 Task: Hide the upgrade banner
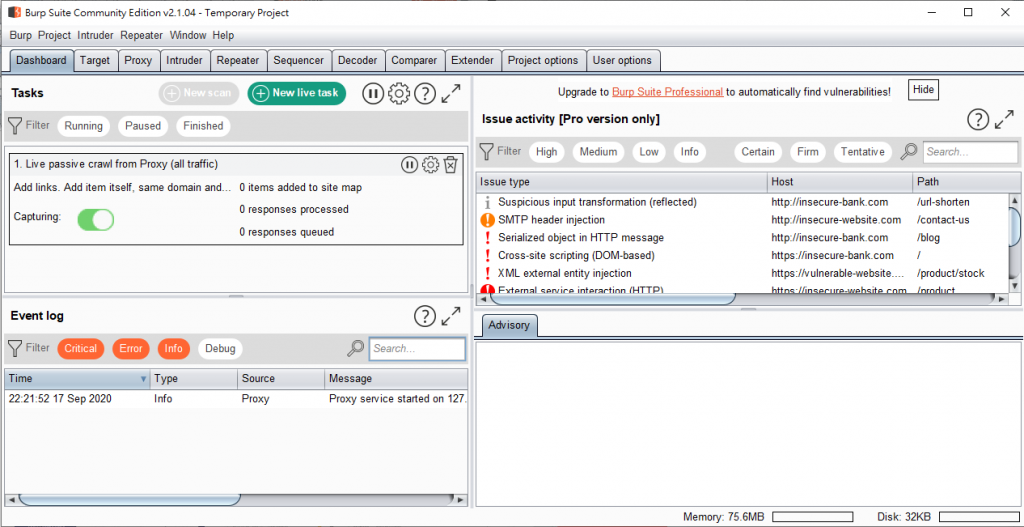(x=923, y=90)
